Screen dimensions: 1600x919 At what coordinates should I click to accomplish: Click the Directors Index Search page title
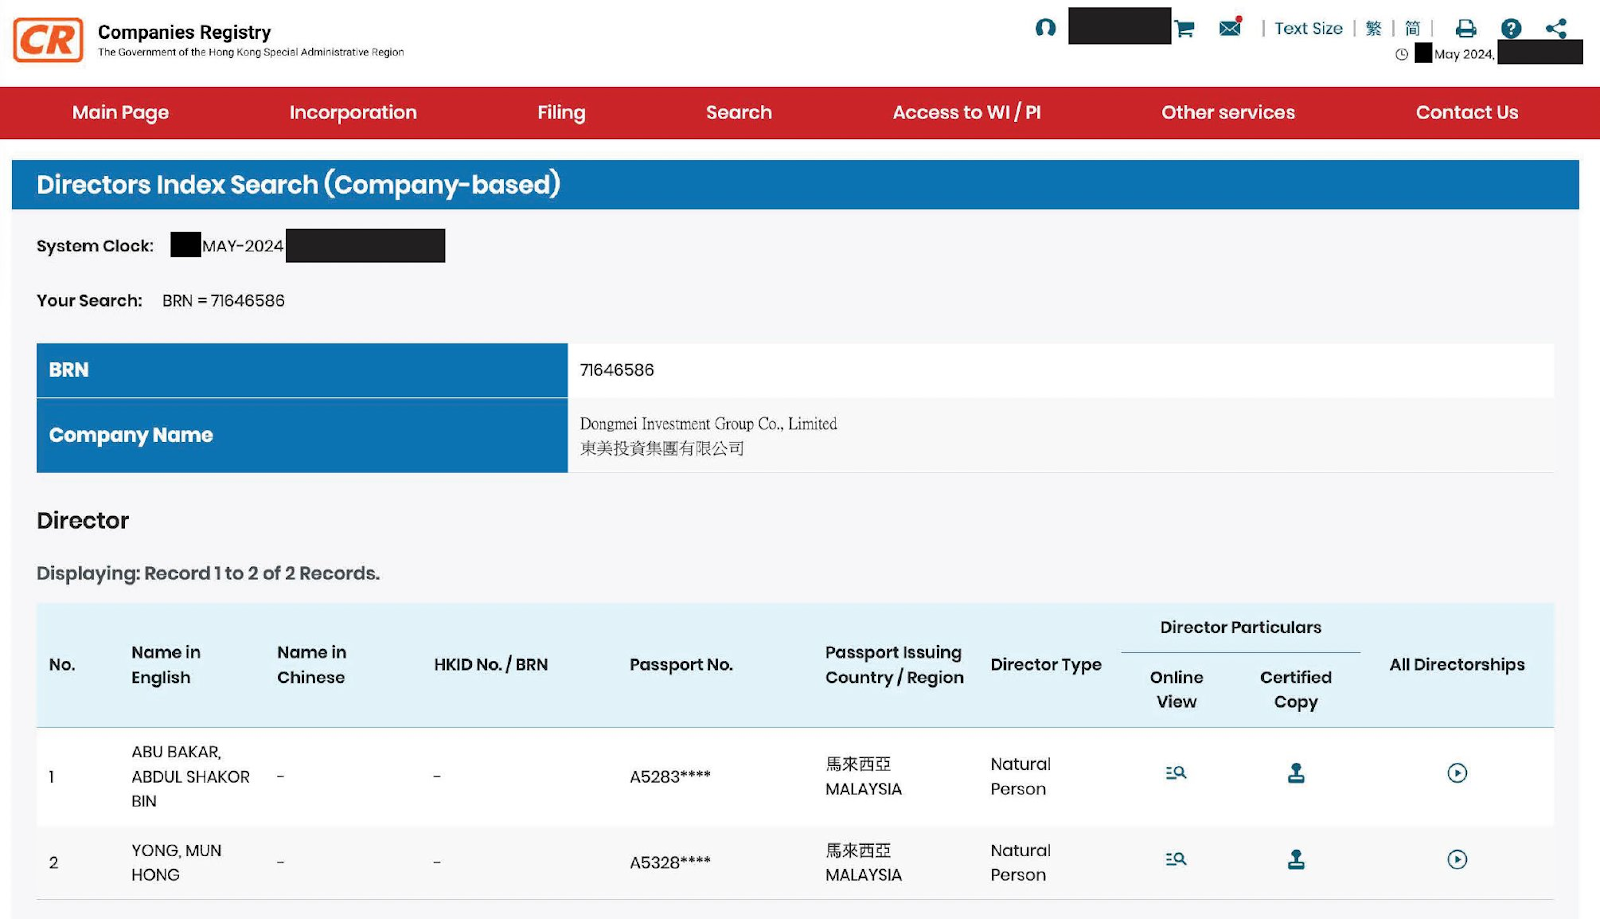tap(298, 184)
